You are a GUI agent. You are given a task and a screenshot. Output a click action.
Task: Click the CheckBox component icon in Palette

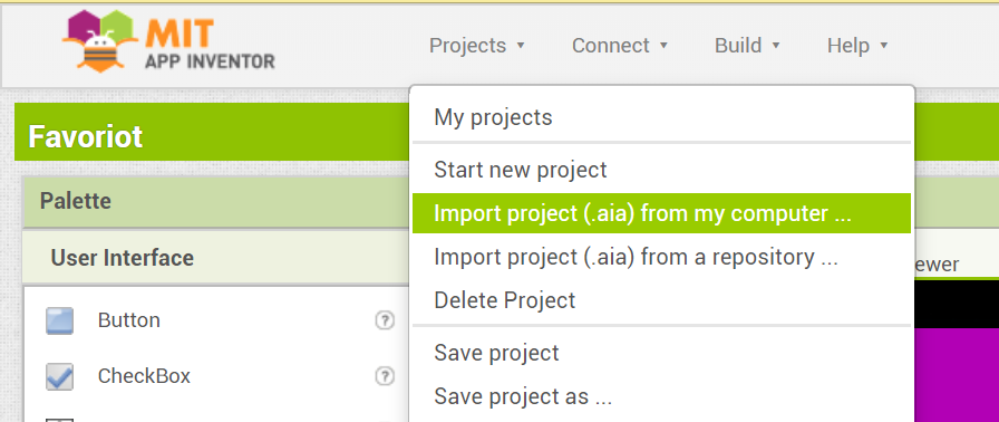[x=60, y=377]
